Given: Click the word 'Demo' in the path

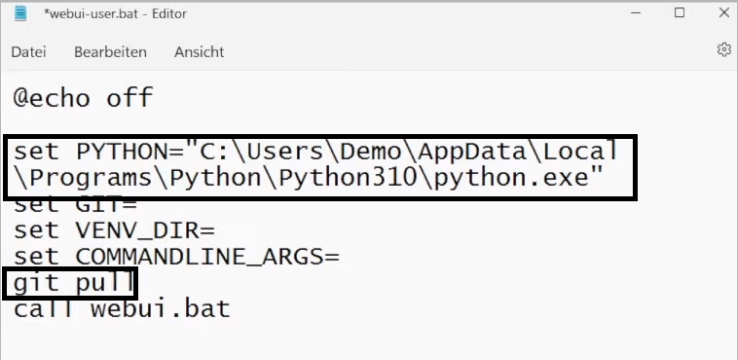Looking at the screenshot, I should pyautogui.click(x=371, y=152).
